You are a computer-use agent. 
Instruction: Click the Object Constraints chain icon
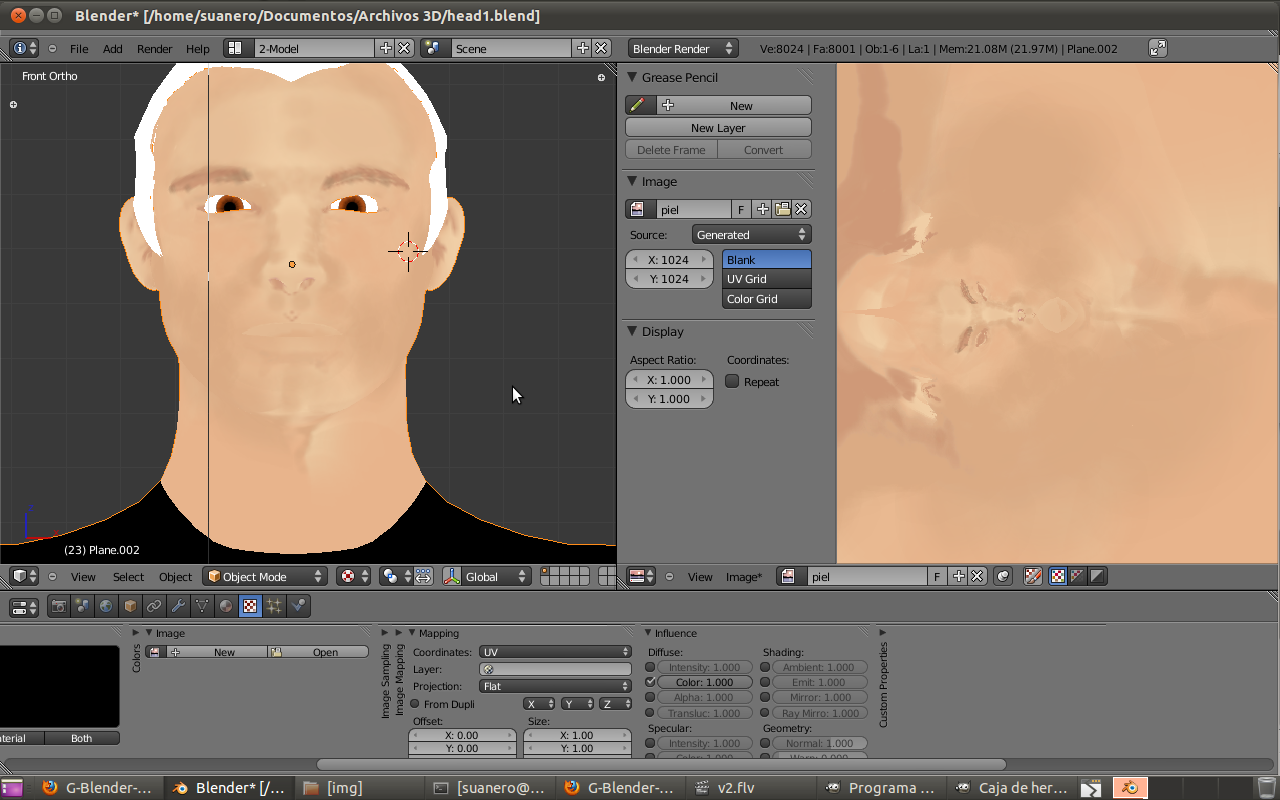click(x=154, y=606)
